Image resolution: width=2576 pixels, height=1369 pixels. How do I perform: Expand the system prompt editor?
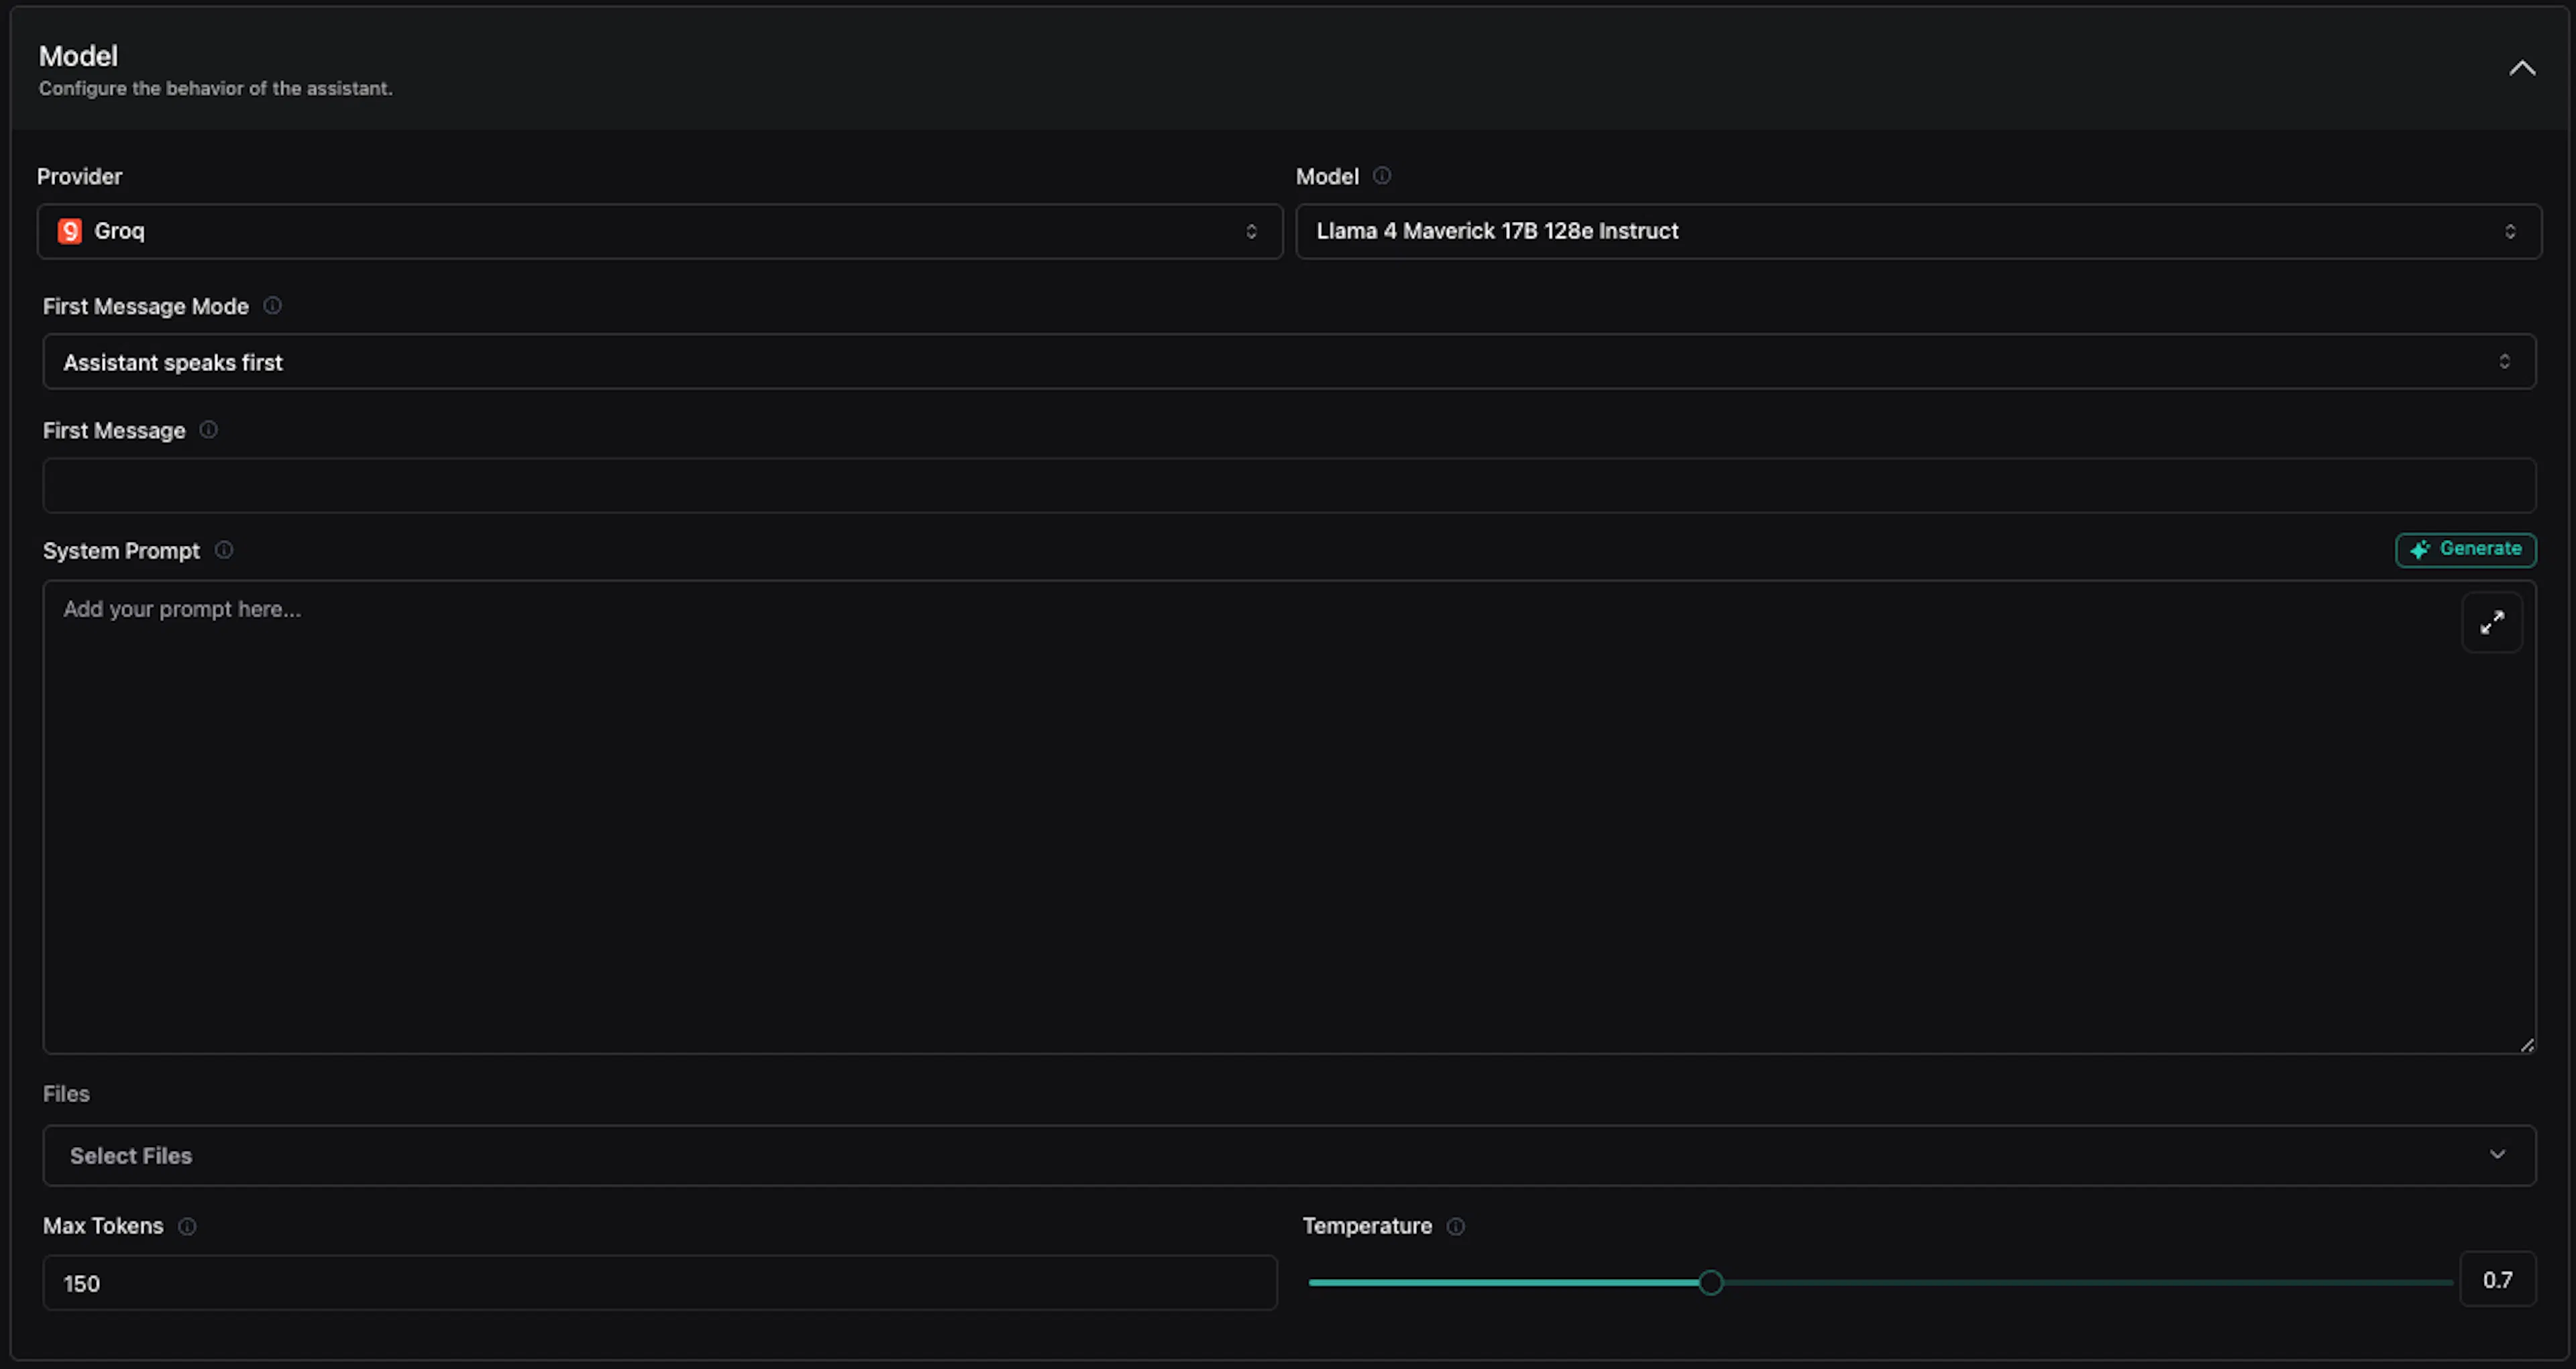tap(2492, 623)
